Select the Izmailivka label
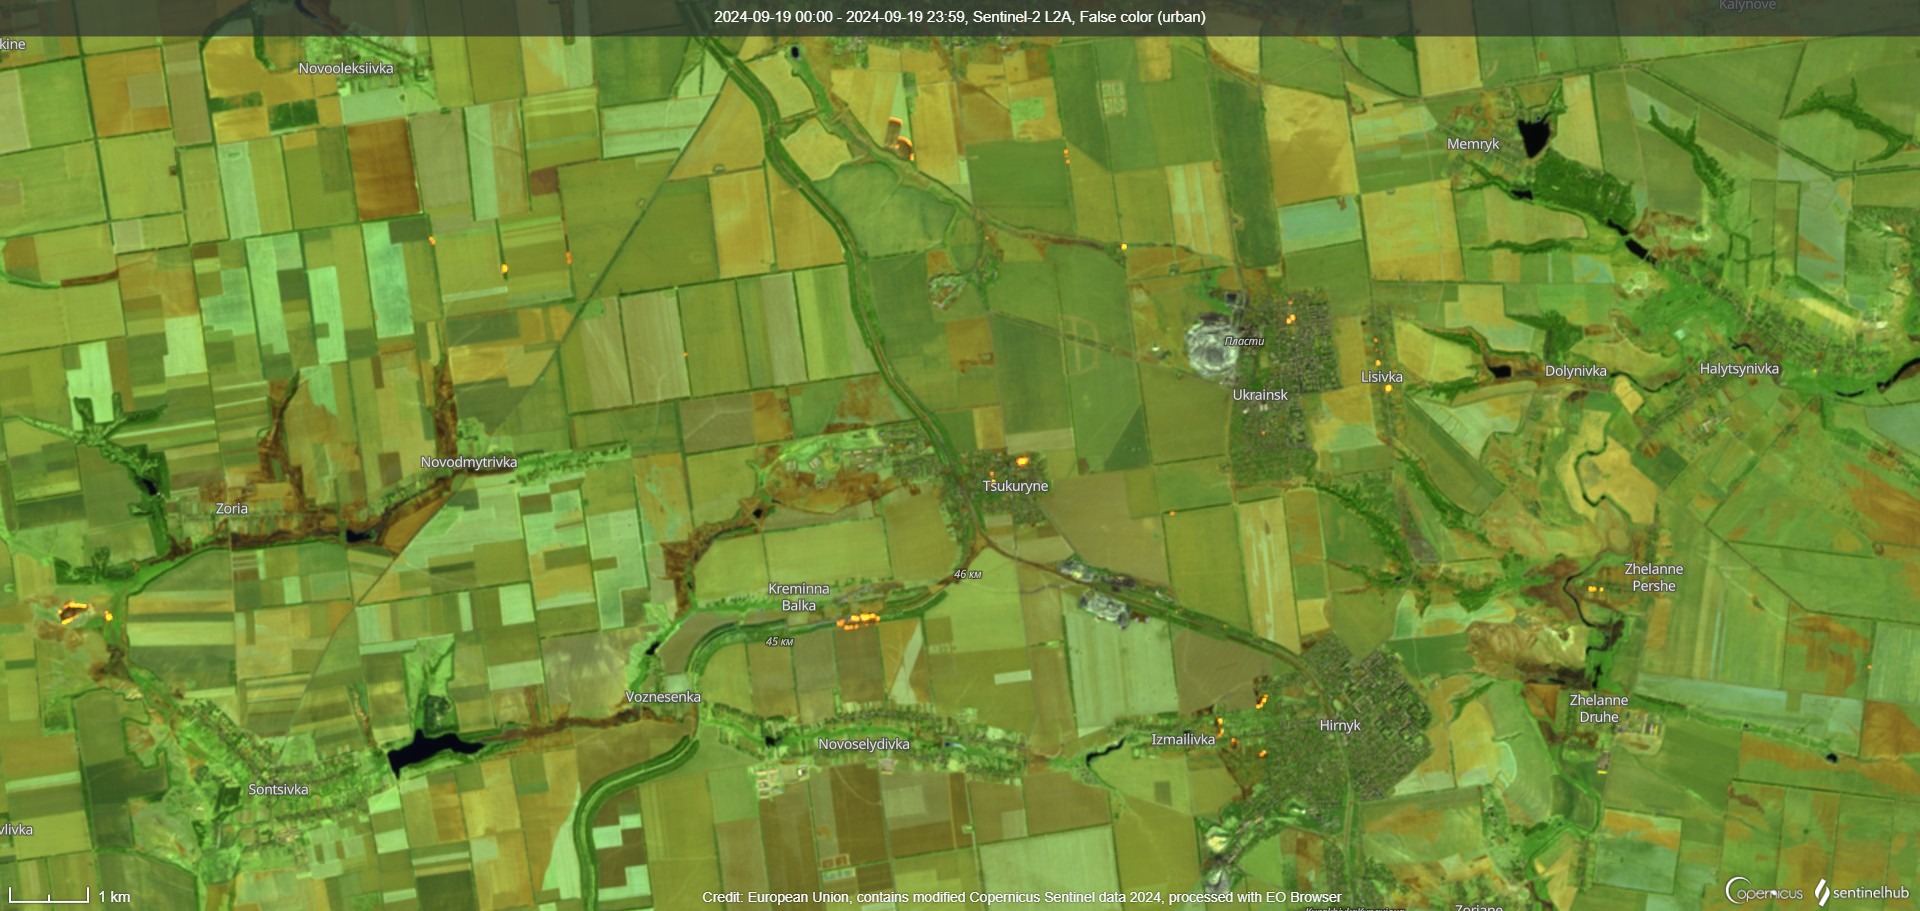The image size is (1920, 911). coord(1183,740)
